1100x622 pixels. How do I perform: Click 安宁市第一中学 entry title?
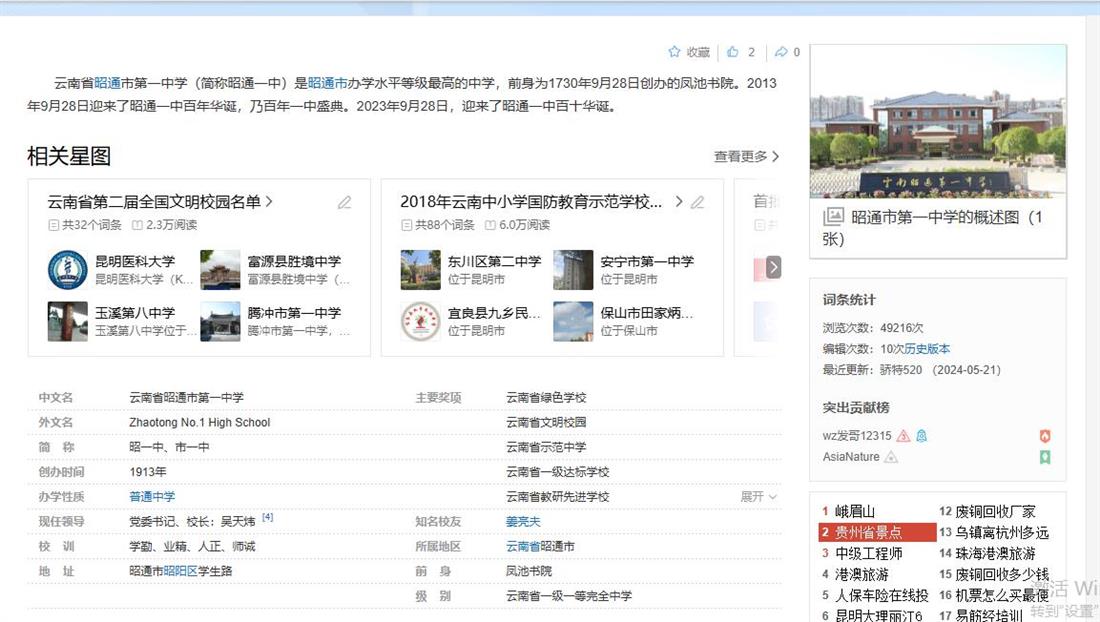[647, 262]
